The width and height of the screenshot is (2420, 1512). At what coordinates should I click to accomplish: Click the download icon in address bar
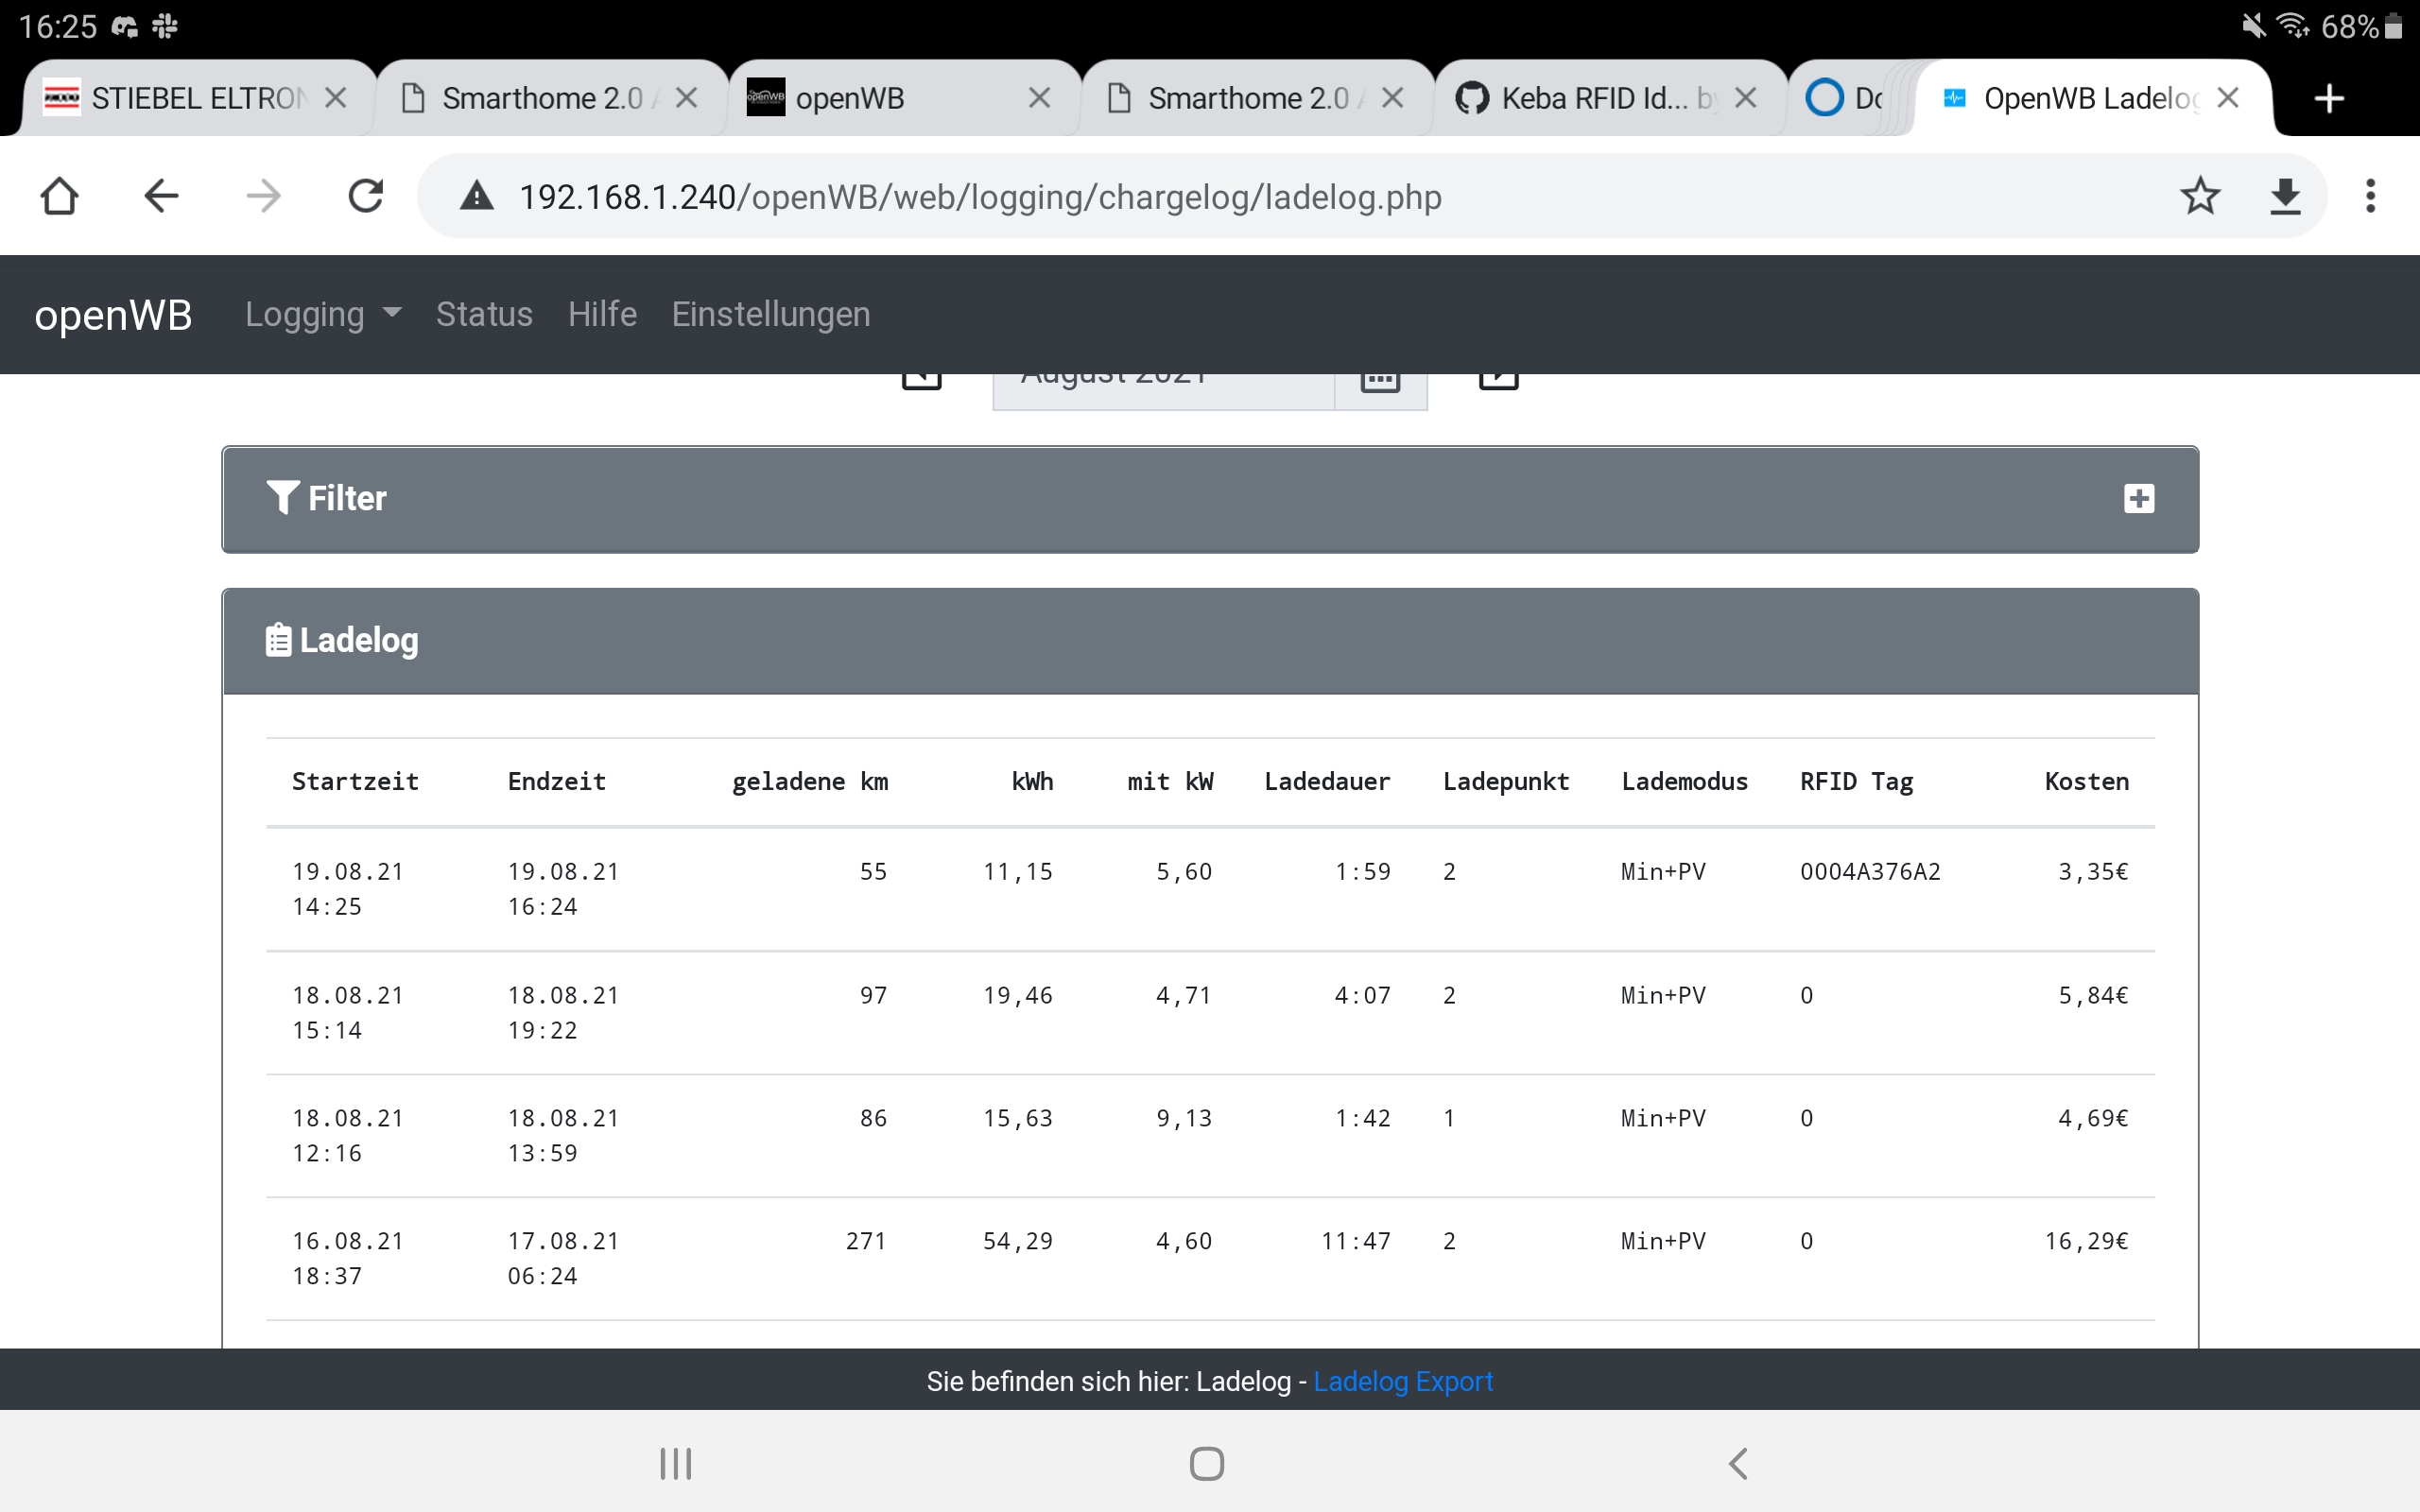pos(2285,196)
